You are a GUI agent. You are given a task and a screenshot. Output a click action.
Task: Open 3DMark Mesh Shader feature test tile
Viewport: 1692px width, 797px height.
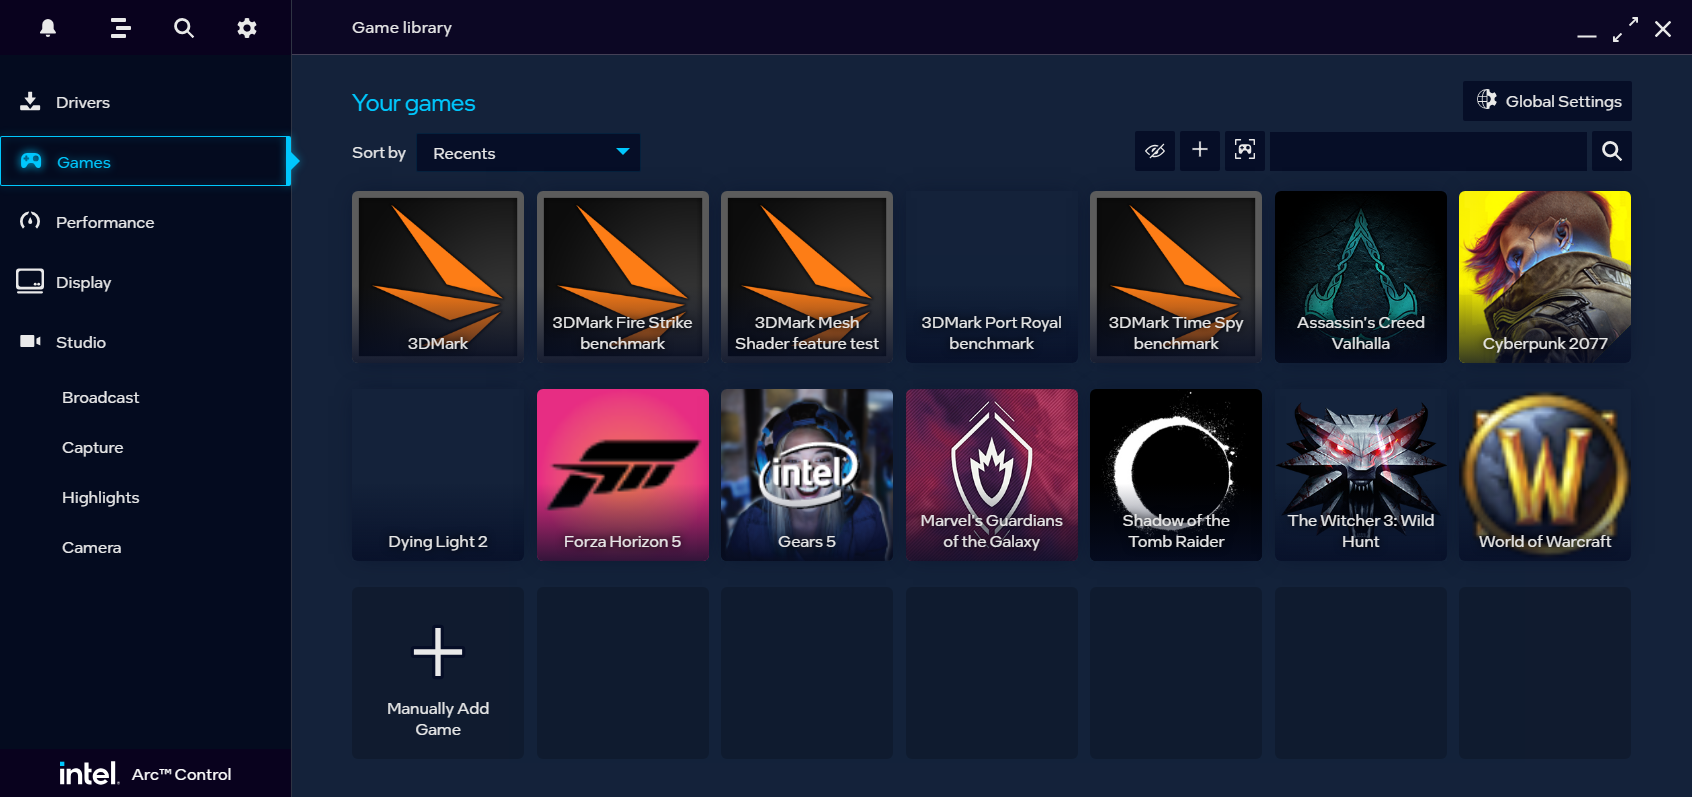[807, 277]
